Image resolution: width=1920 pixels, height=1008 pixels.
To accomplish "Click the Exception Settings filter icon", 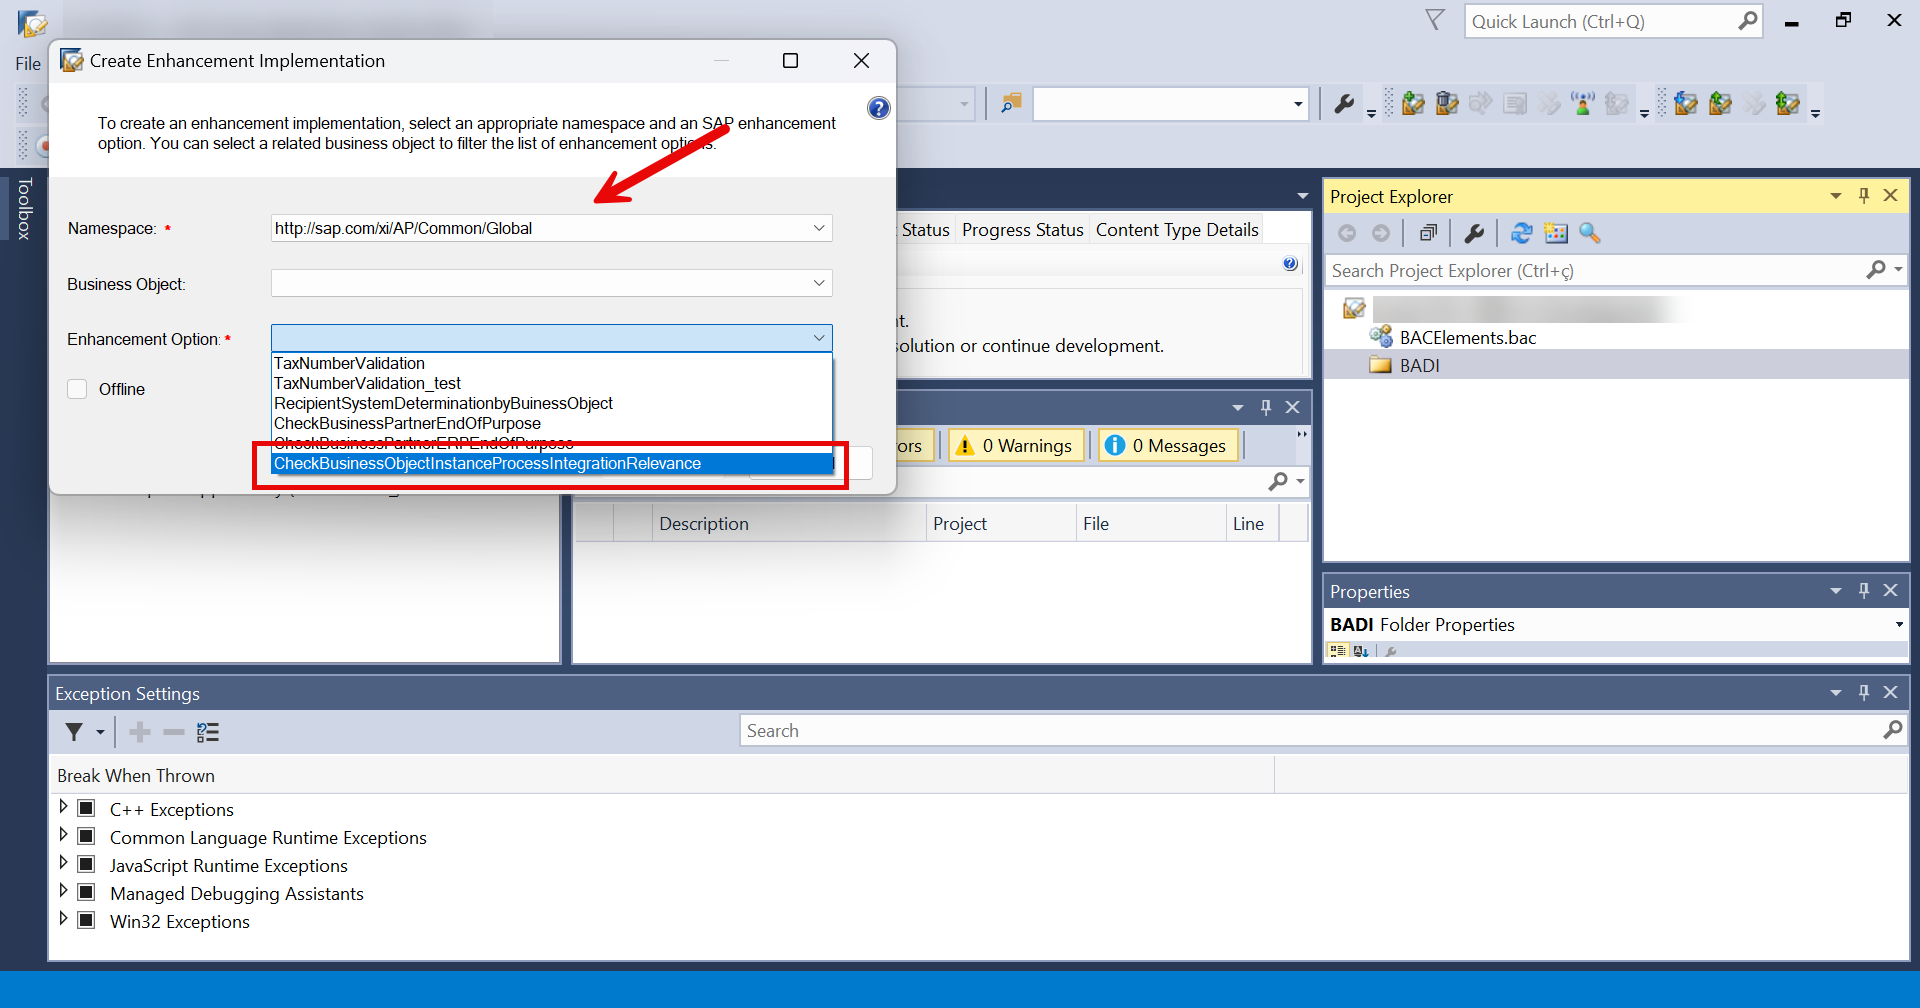I will click(x=74, y=732).
